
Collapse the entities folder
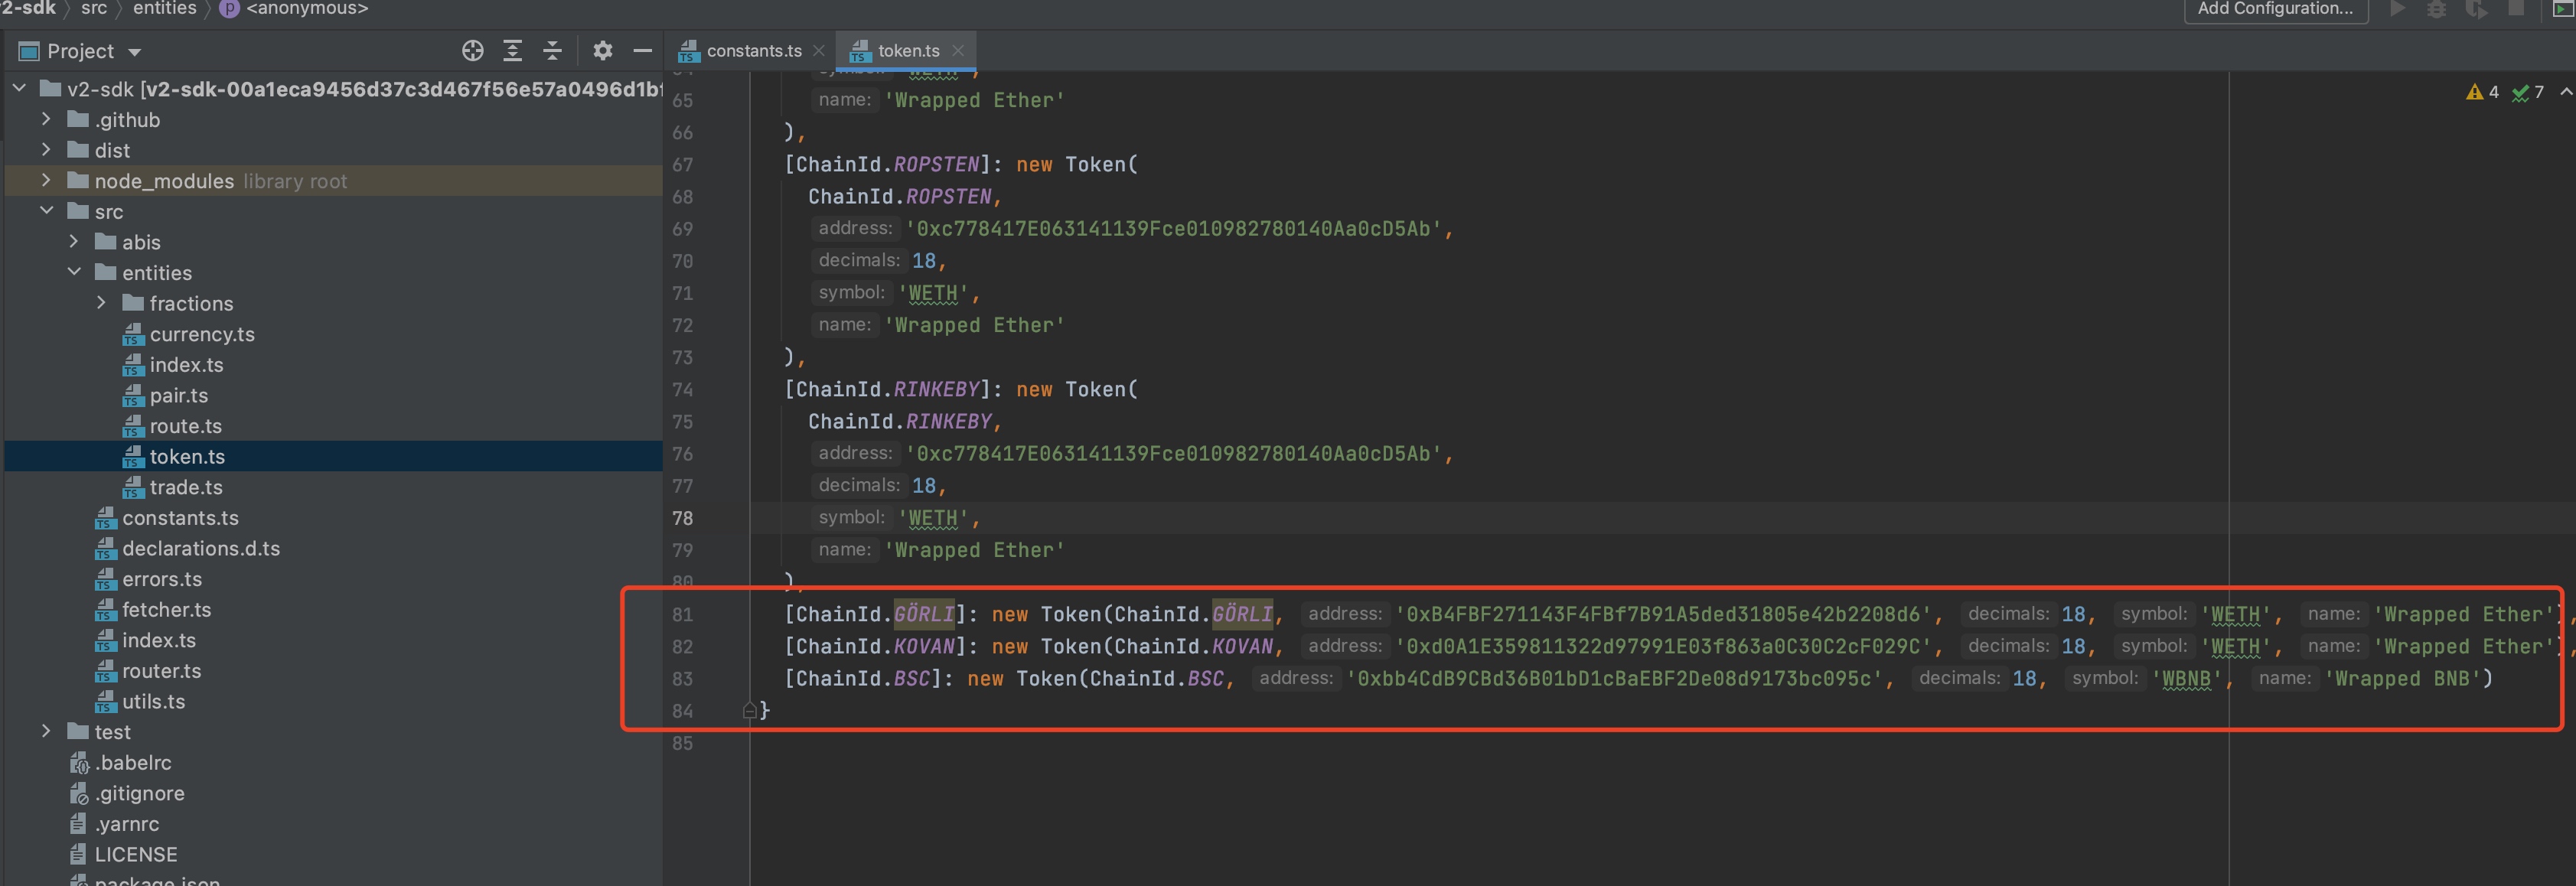point(74,272)
